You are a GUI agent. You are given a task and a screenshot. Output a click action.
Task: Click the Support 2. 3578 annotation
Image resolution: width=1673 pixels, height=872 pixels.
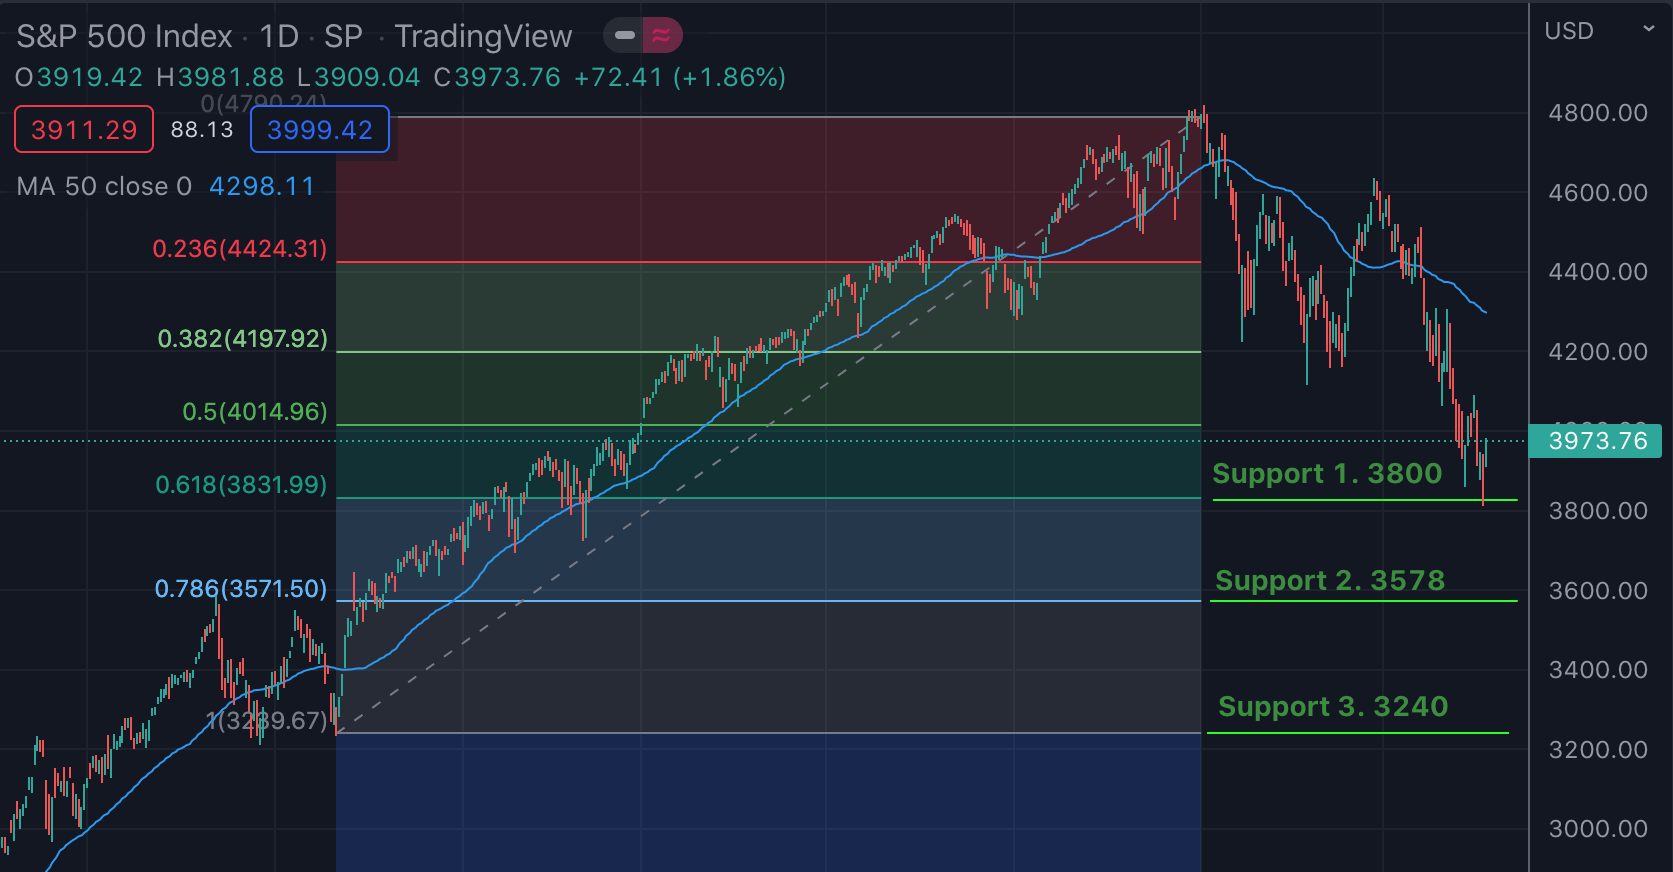pos(1330,581)
